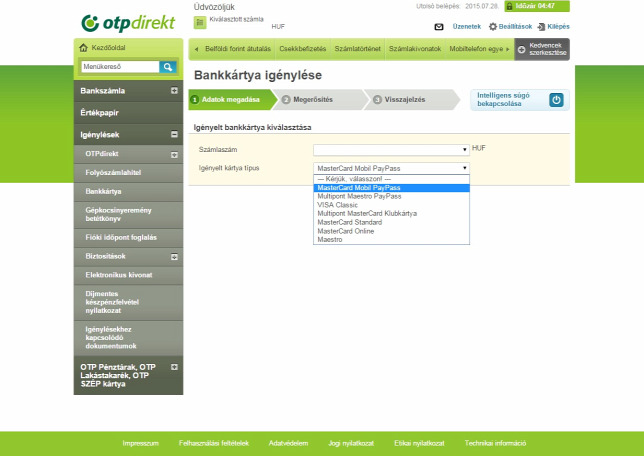644x456 pixels.
Task: Click step 3 Visszajelzés
Action: coord(410,99)
